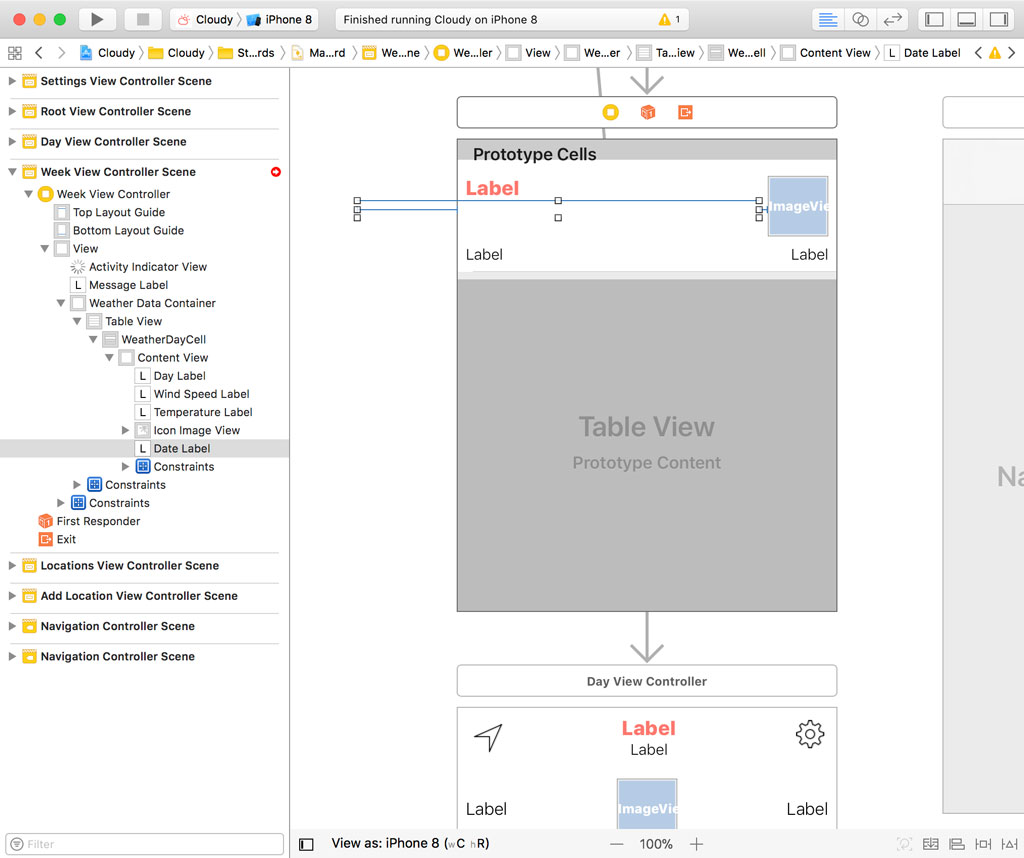Expand the Settings View Controller Scene
1024x858 pixels.
[x=13, y=81]
